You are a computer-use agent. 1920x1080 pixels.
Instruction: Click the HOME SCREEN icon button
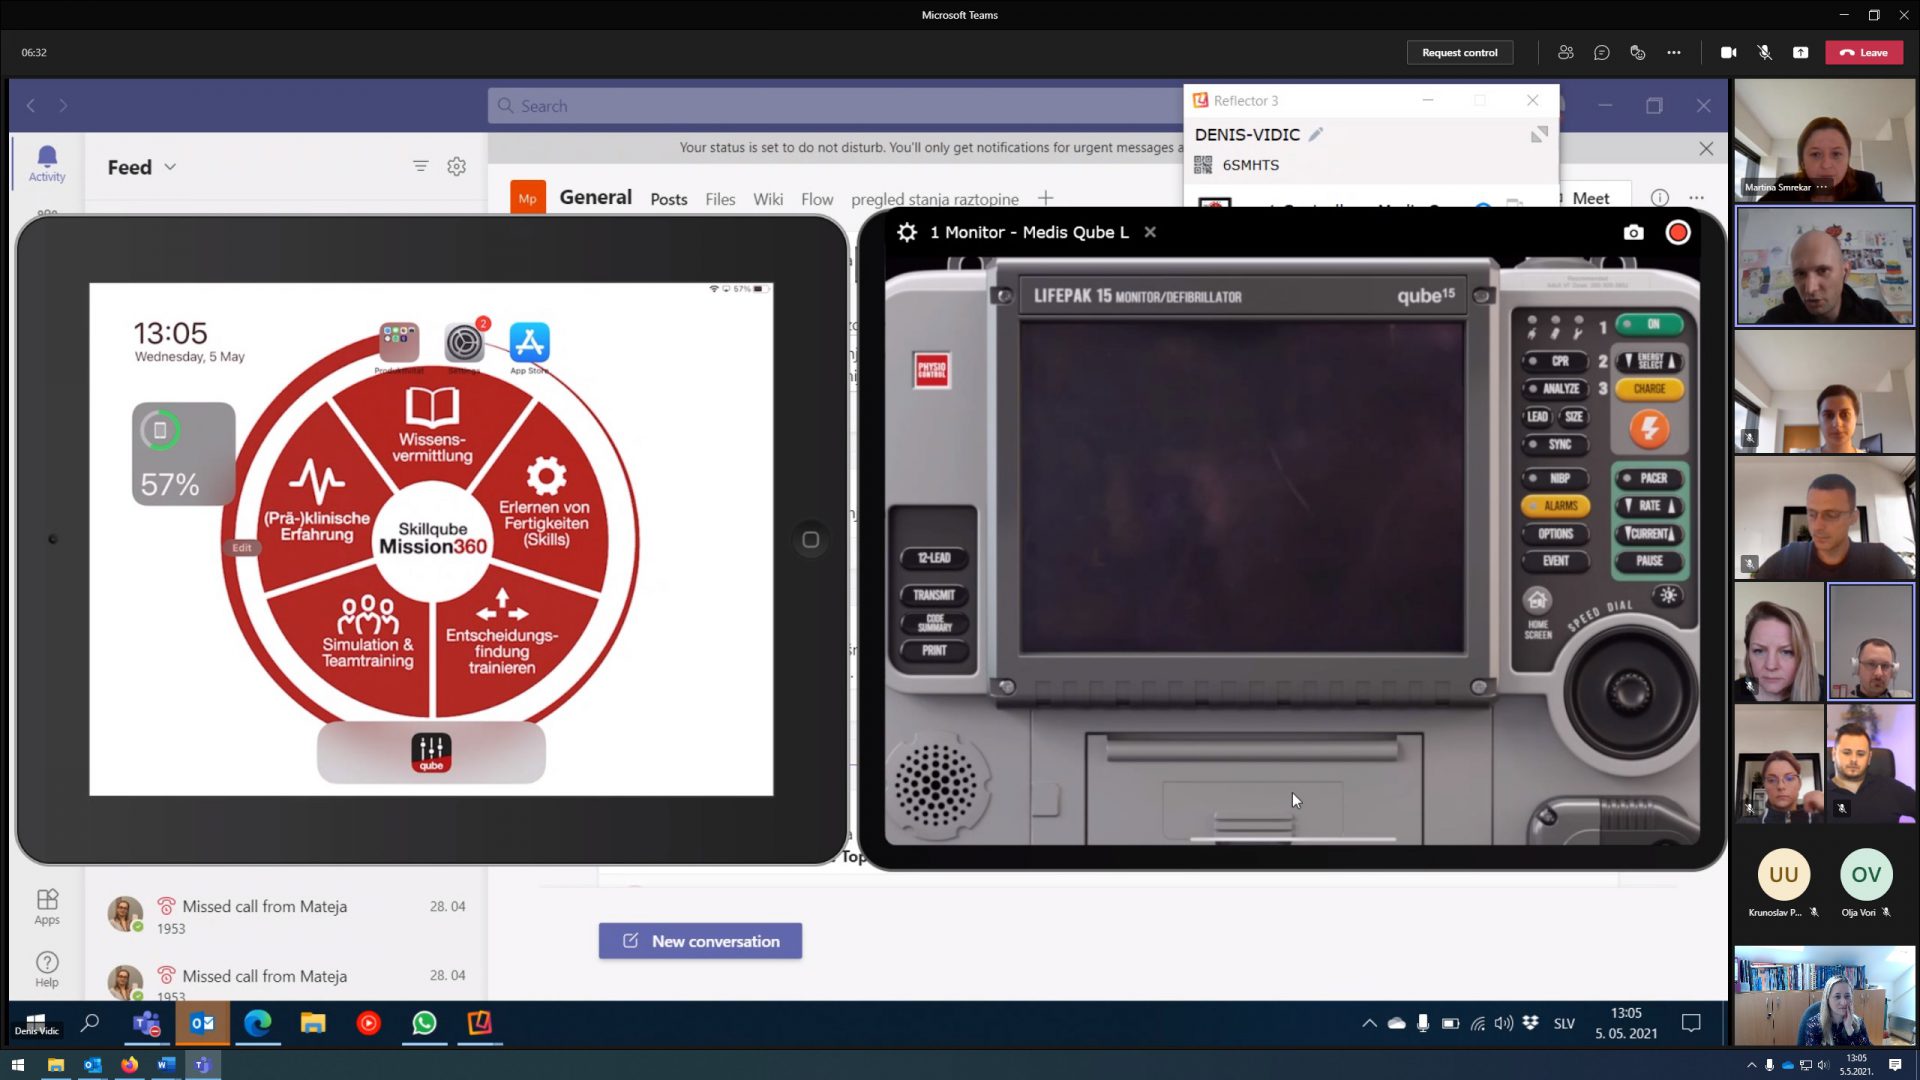1537,601
